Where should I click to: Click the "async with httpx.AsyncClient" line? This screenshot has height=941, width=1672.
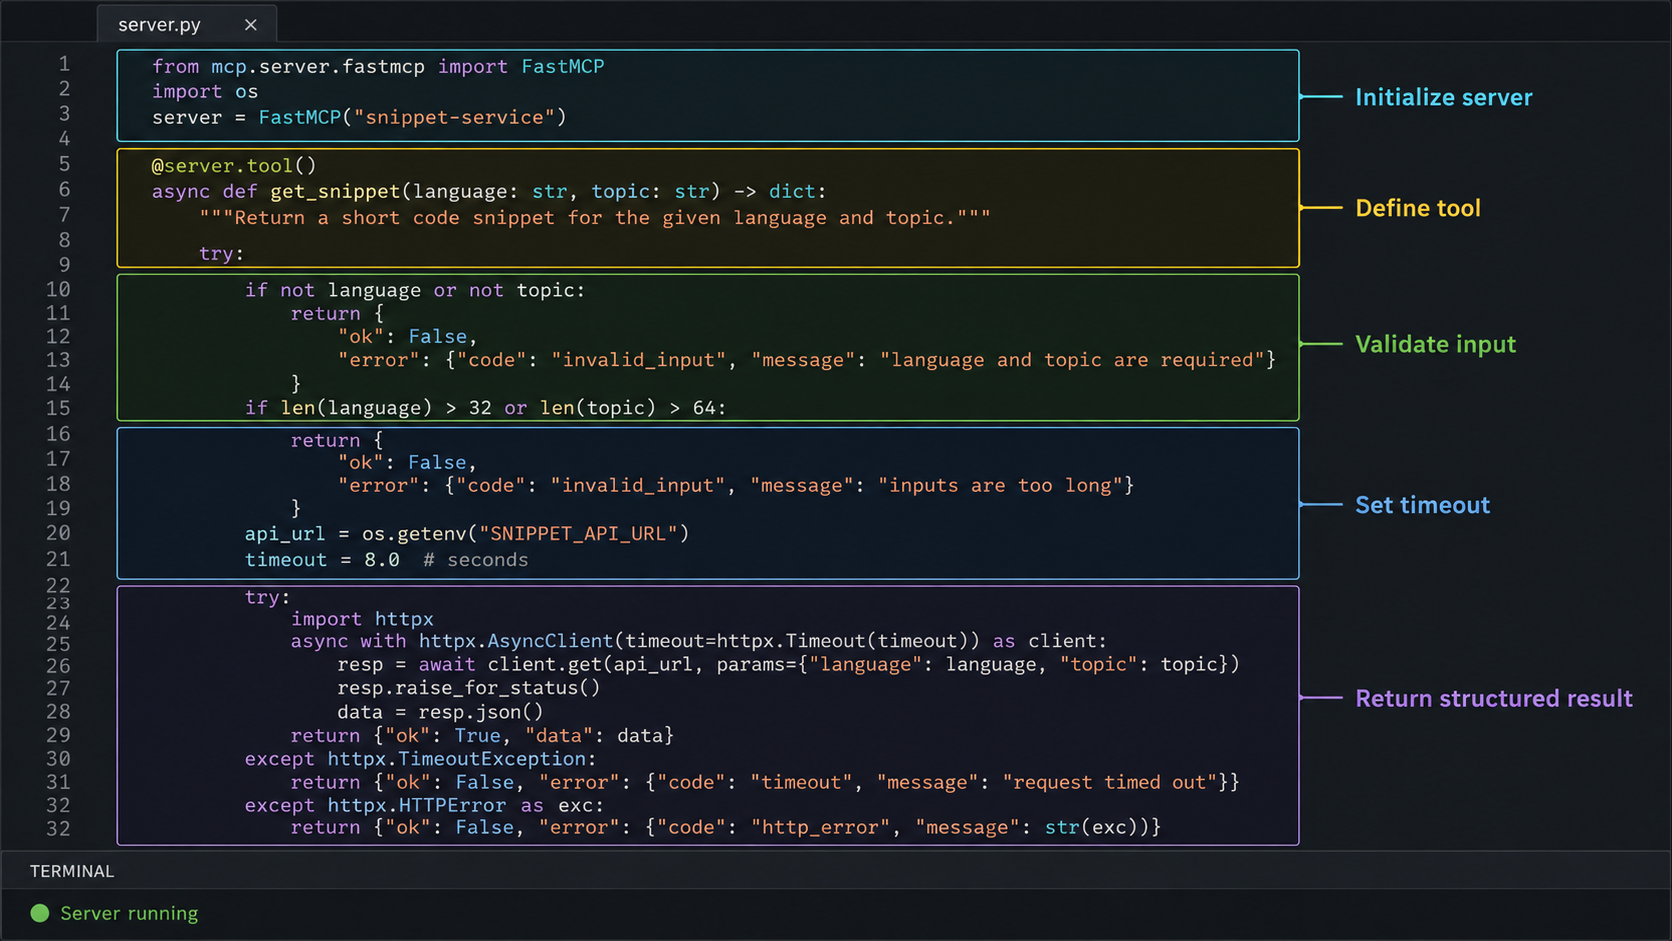(699, 641)
